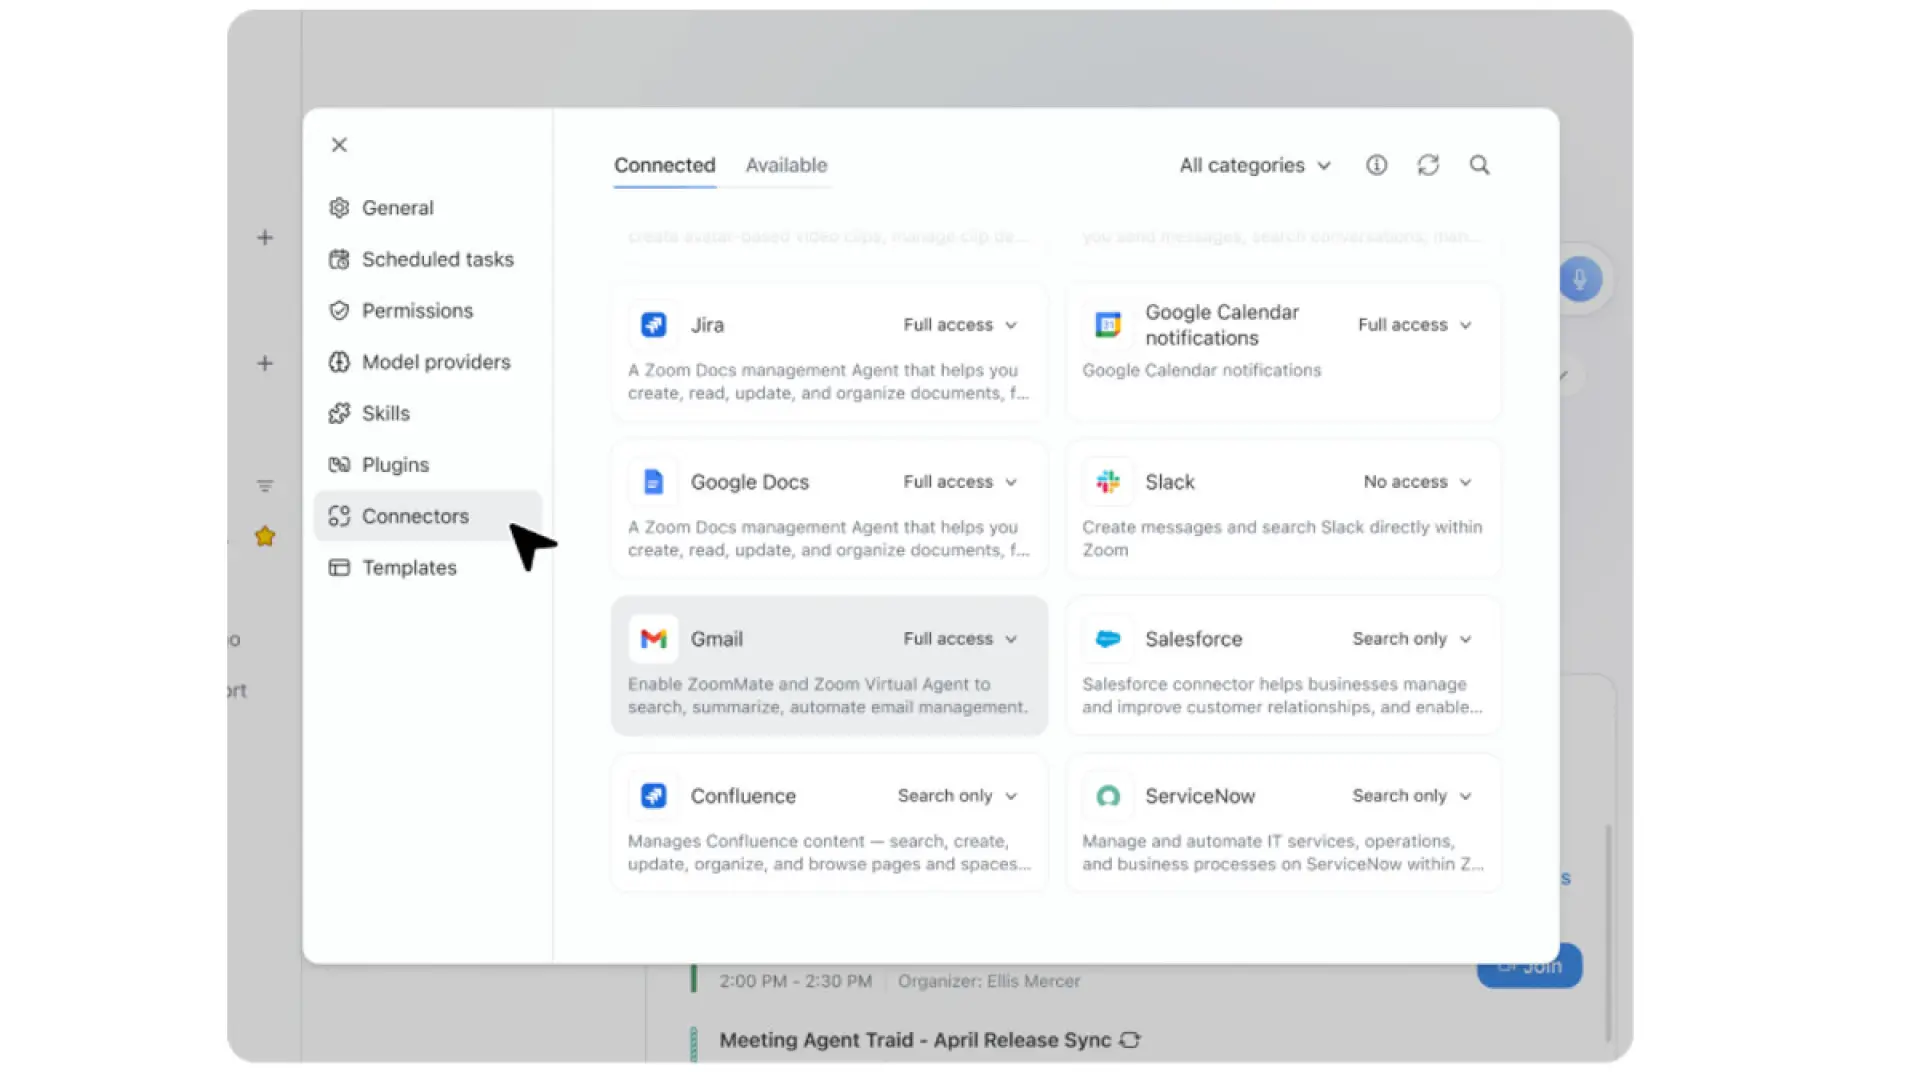Select the Gmail connector title
The image size is (1920, 1080).
[717, 639]
